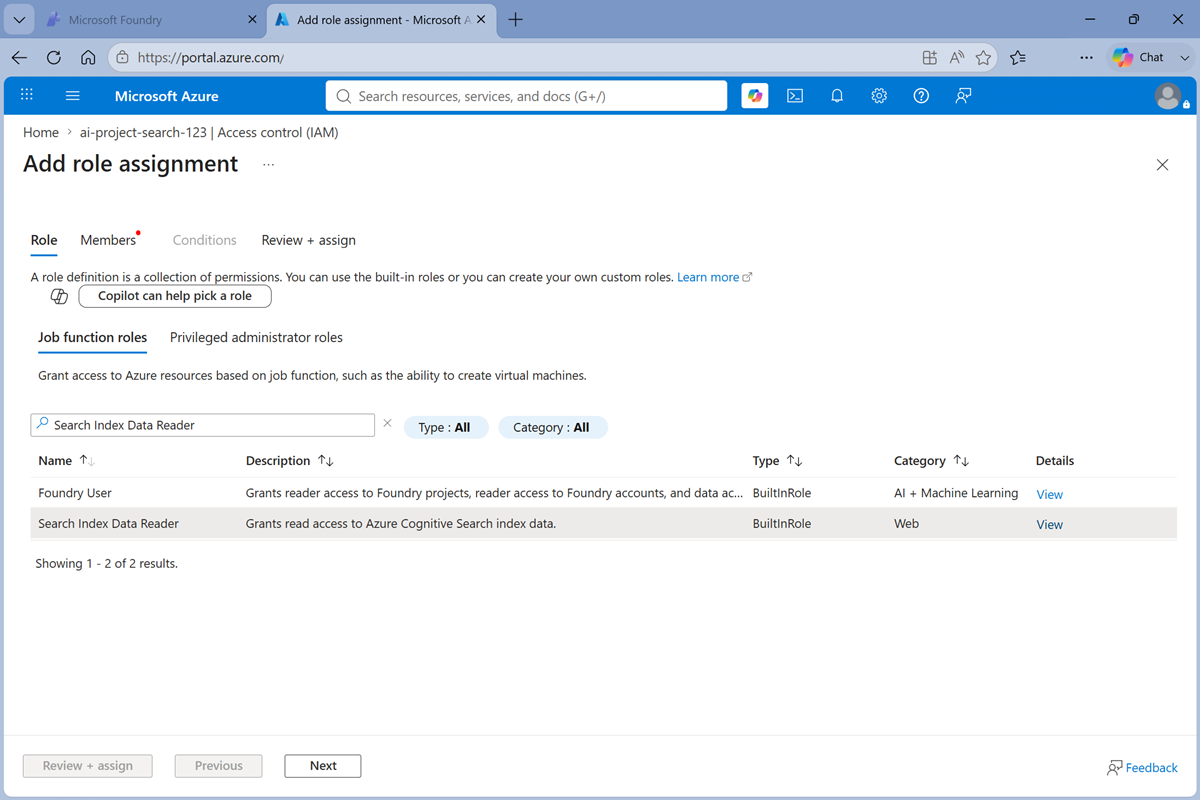1200x800 pixels.
Task: Open Copilot Chat dropdown in browser
Action: (x=1185, y=58)
